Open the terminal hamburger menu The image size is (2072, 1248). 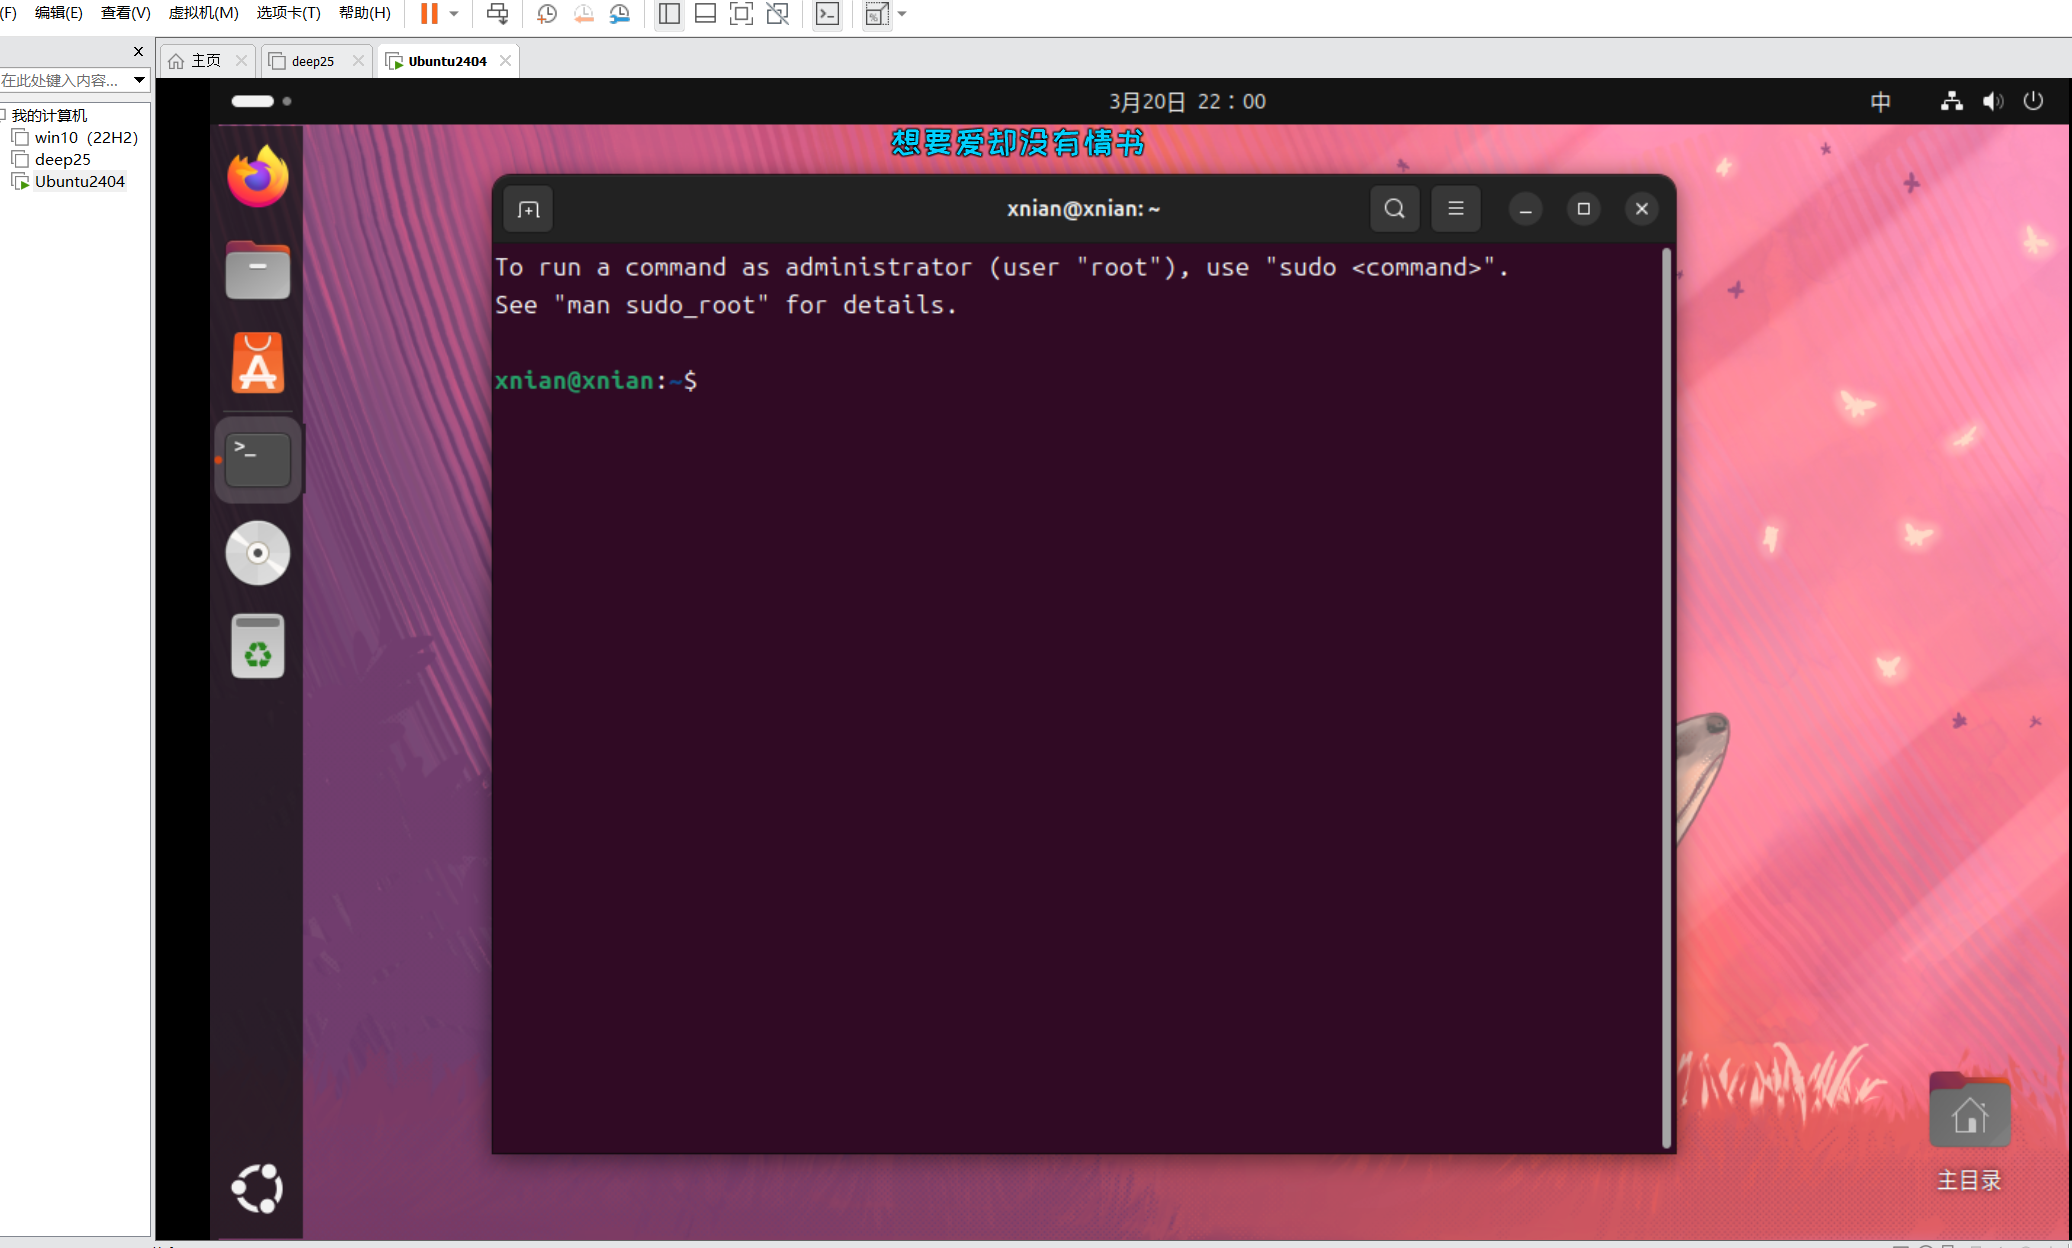coord(1455,209)
